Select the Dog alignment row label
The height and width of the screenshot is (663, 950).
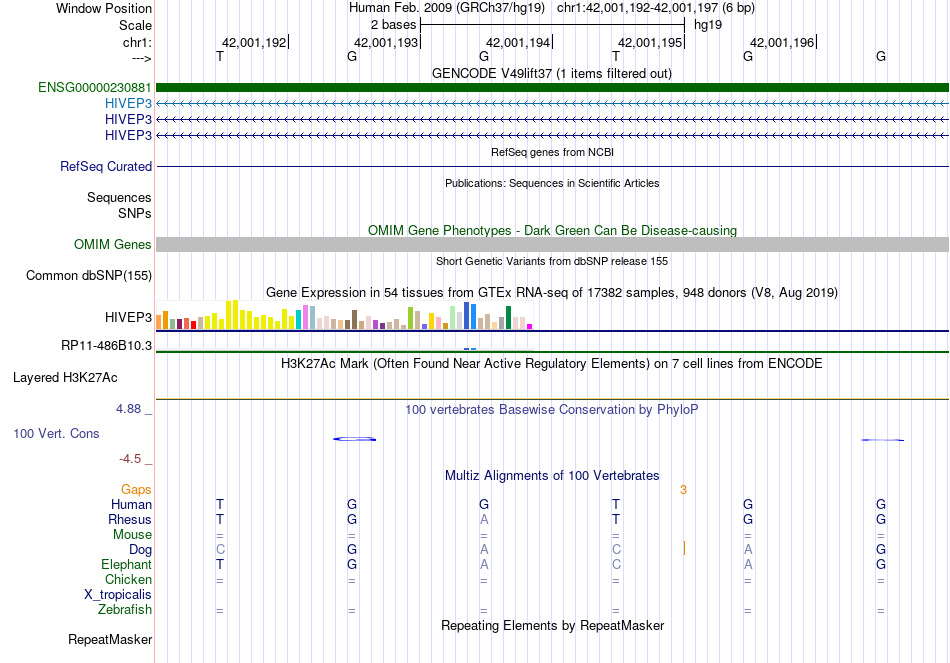tap(140, 550)
